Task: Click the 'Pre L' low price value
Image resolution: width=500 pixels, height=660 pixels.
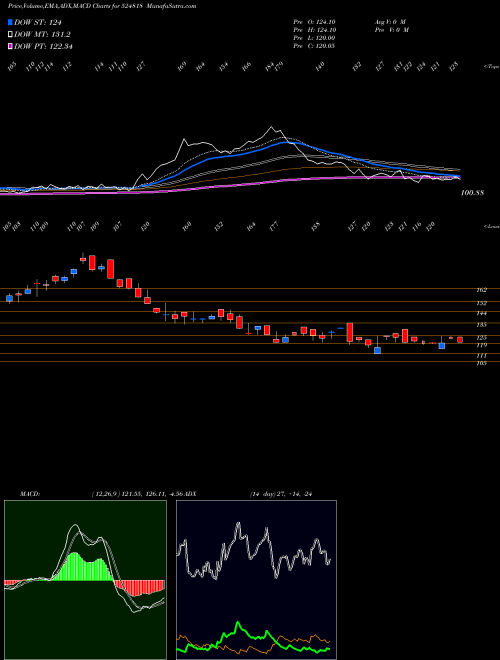Action: [314, 38]
